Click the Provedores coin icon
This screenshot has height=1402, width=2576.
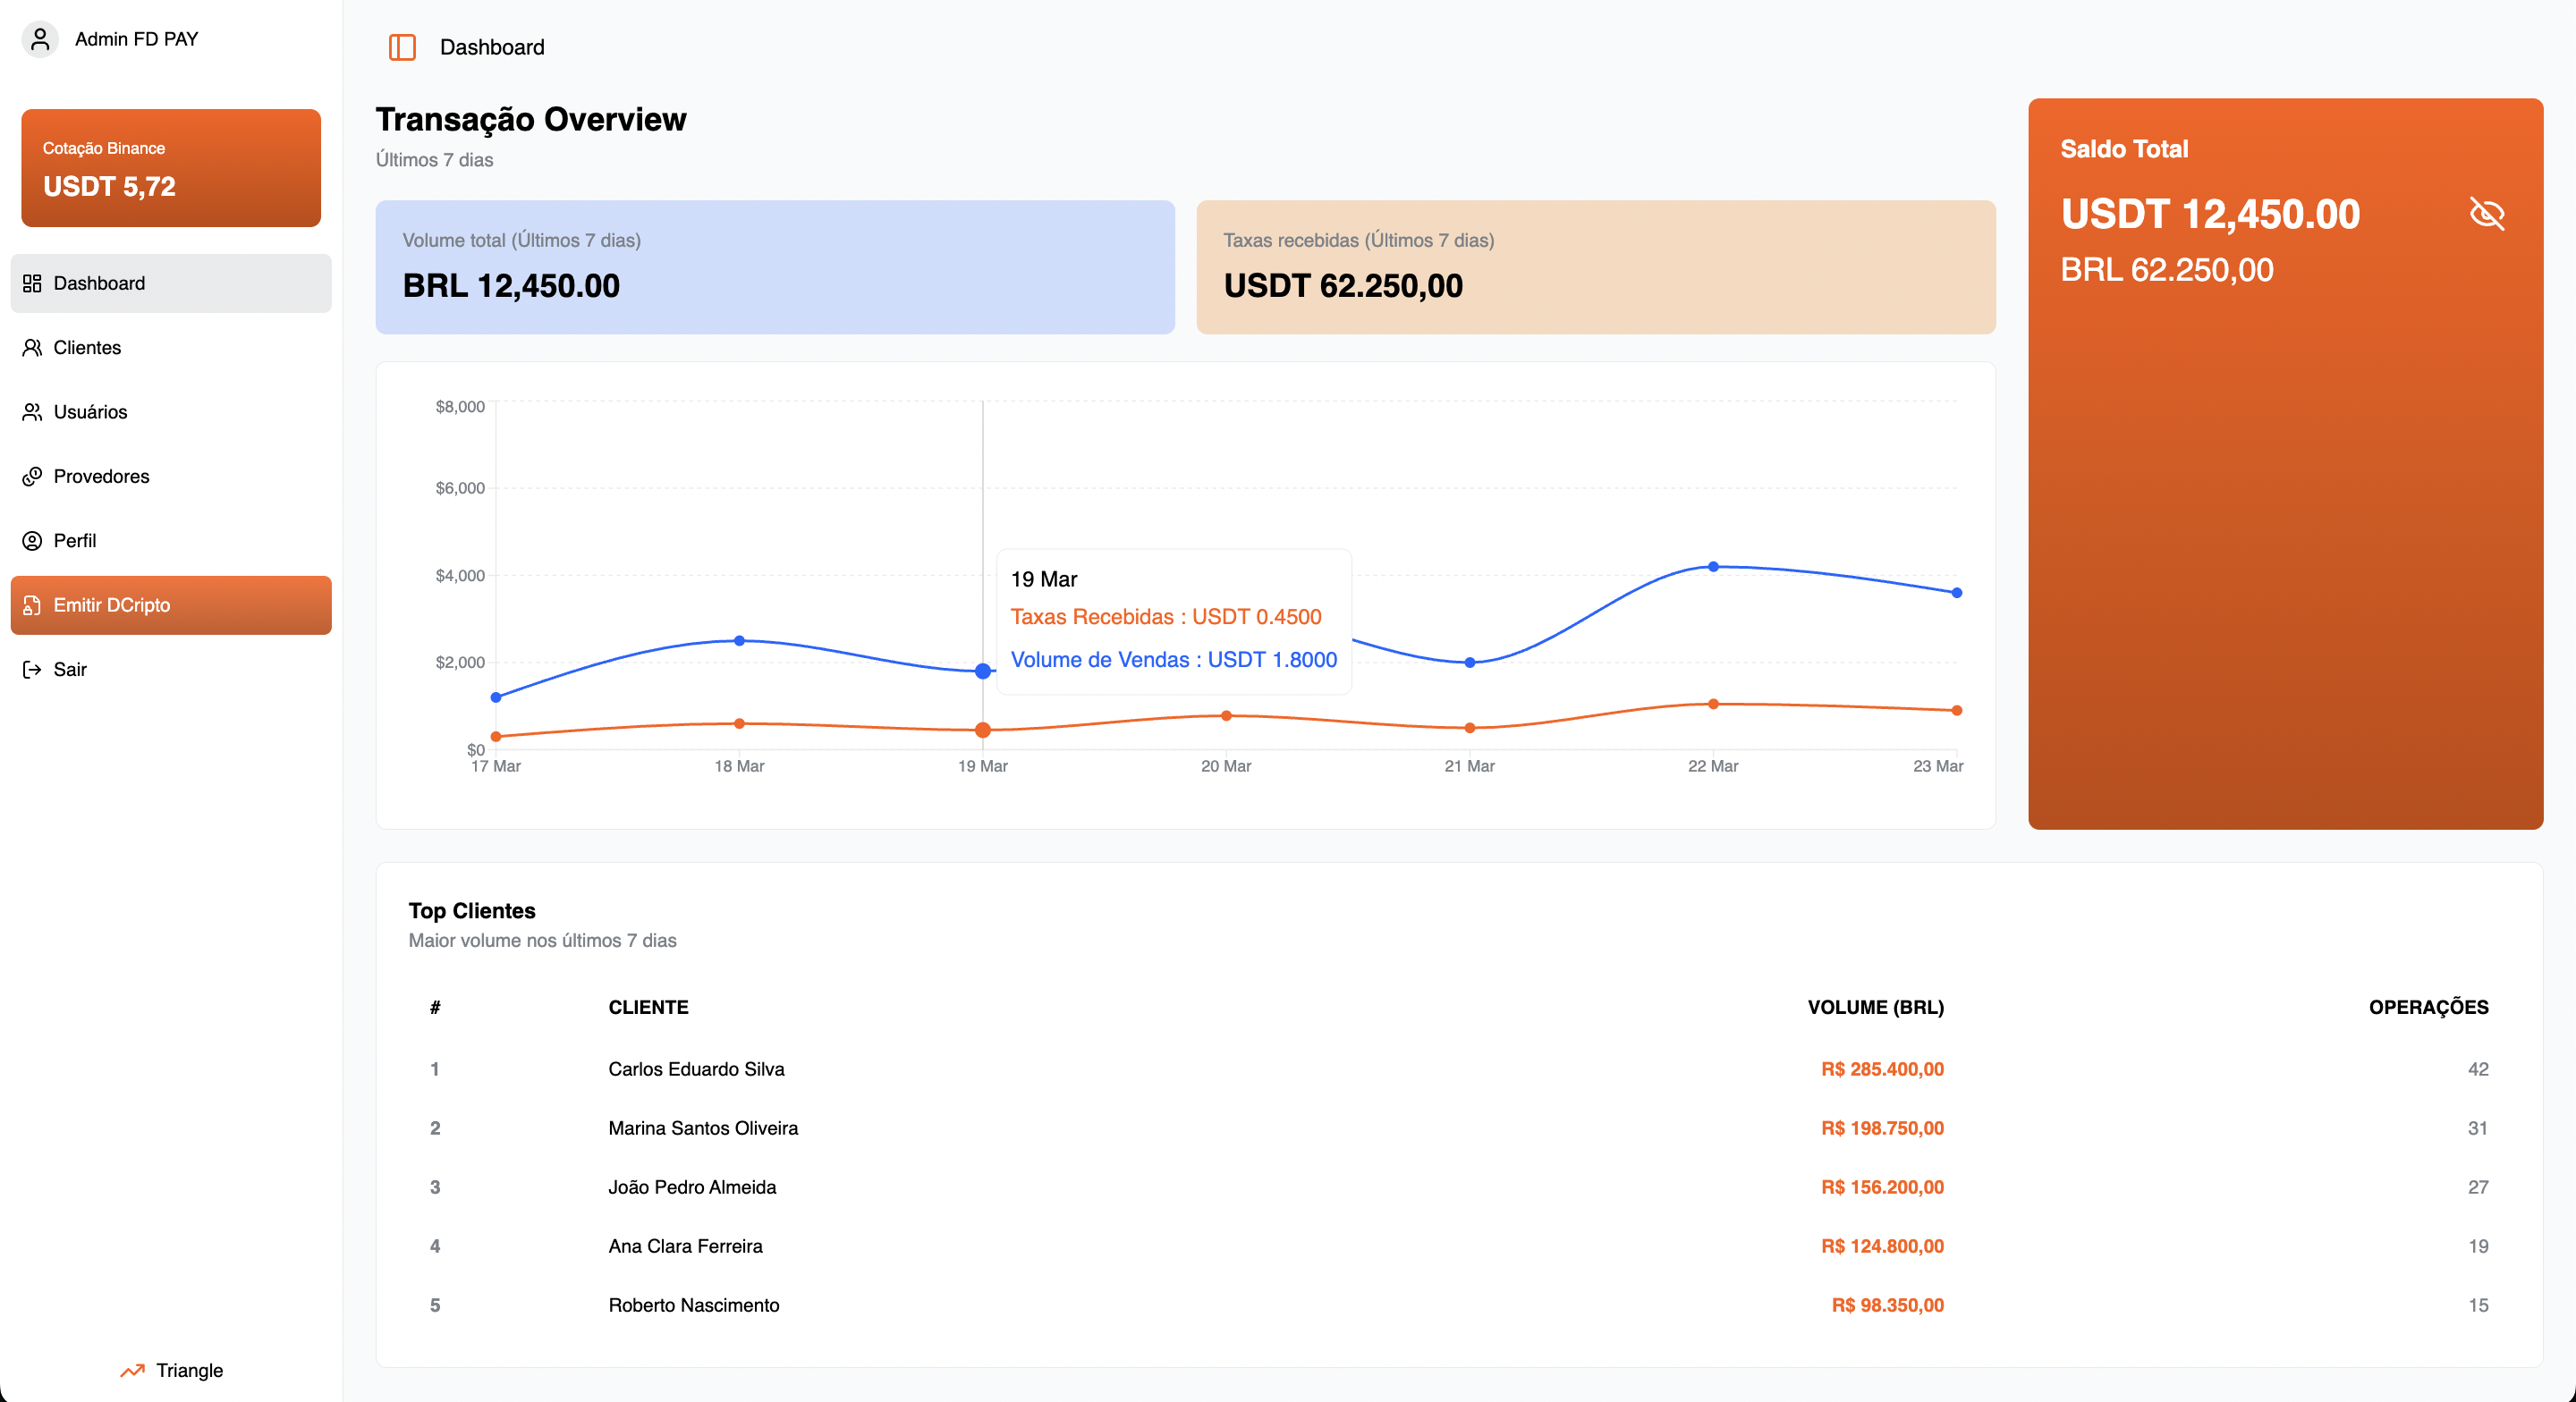[32, 476]
